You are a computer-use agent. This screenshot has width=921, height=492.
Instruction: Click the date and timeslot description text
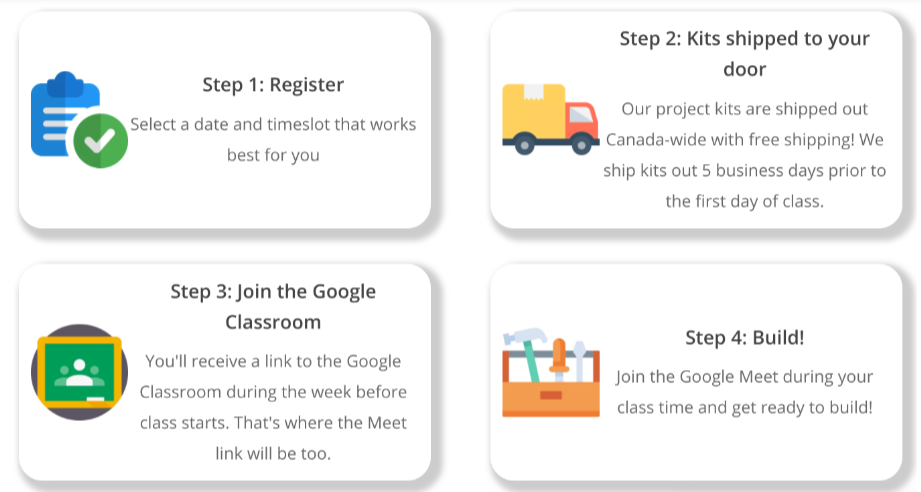(x=273, y=140)
